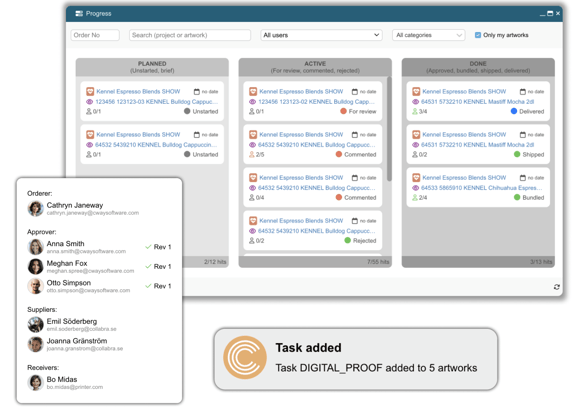Click the Active column scrollbar
Image resolution: width=573 pixels, height=412 pixels.
(390, 129)
